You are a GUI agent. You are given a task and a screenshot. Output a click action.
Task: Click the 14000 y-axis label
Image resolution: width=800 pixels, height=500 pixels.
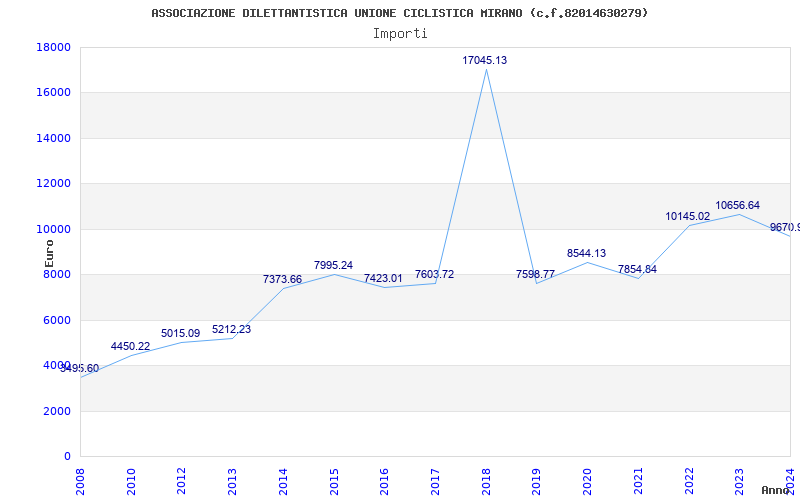[54, 138]
